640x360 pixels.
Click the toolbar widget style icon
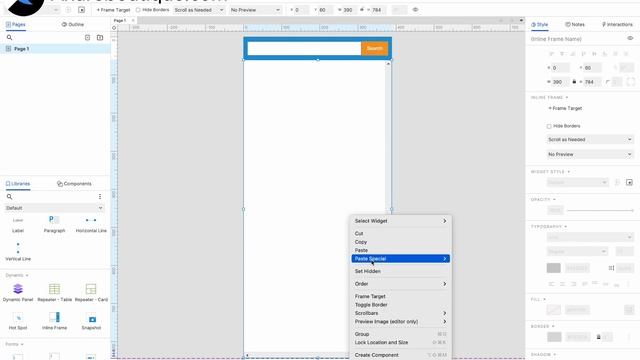(82, 10)
